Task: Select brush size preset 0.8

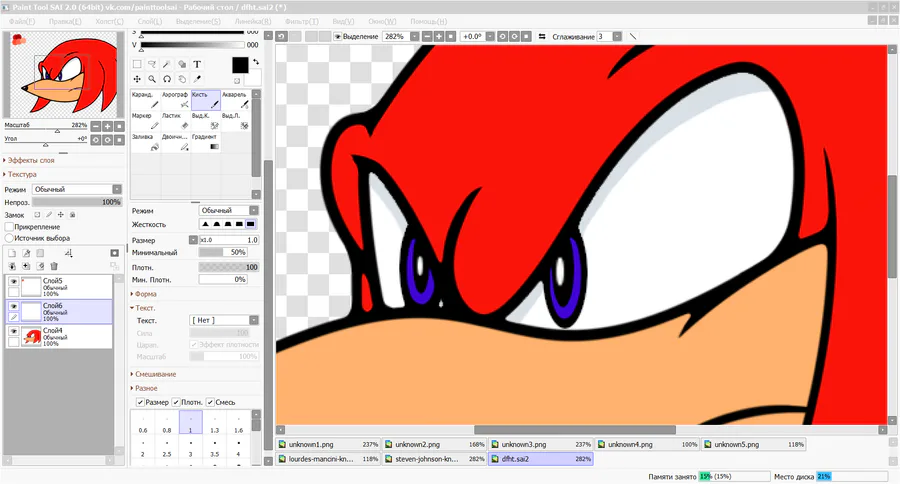Action: tap(166, 424)
